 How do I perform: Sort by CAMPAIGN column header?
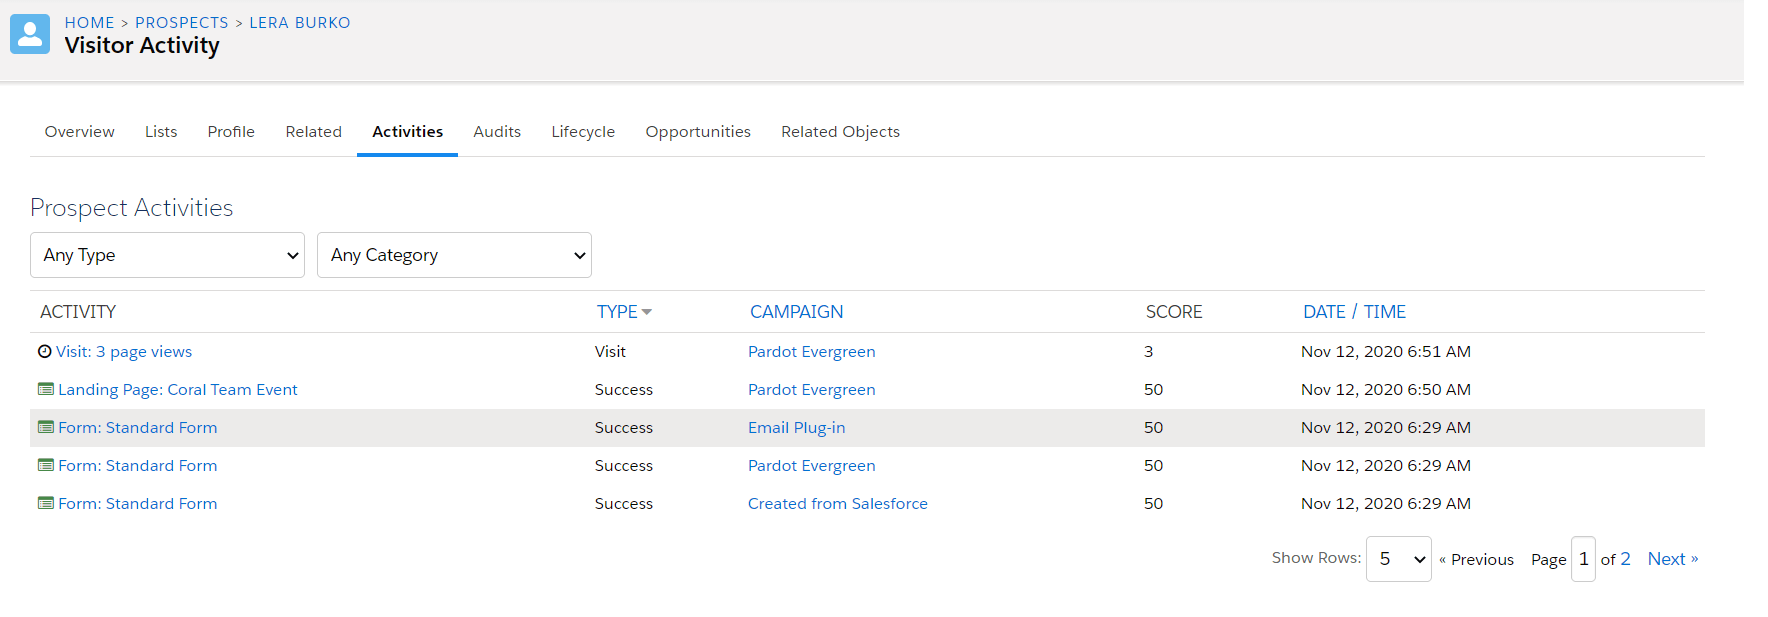click(x=797, y=312)
